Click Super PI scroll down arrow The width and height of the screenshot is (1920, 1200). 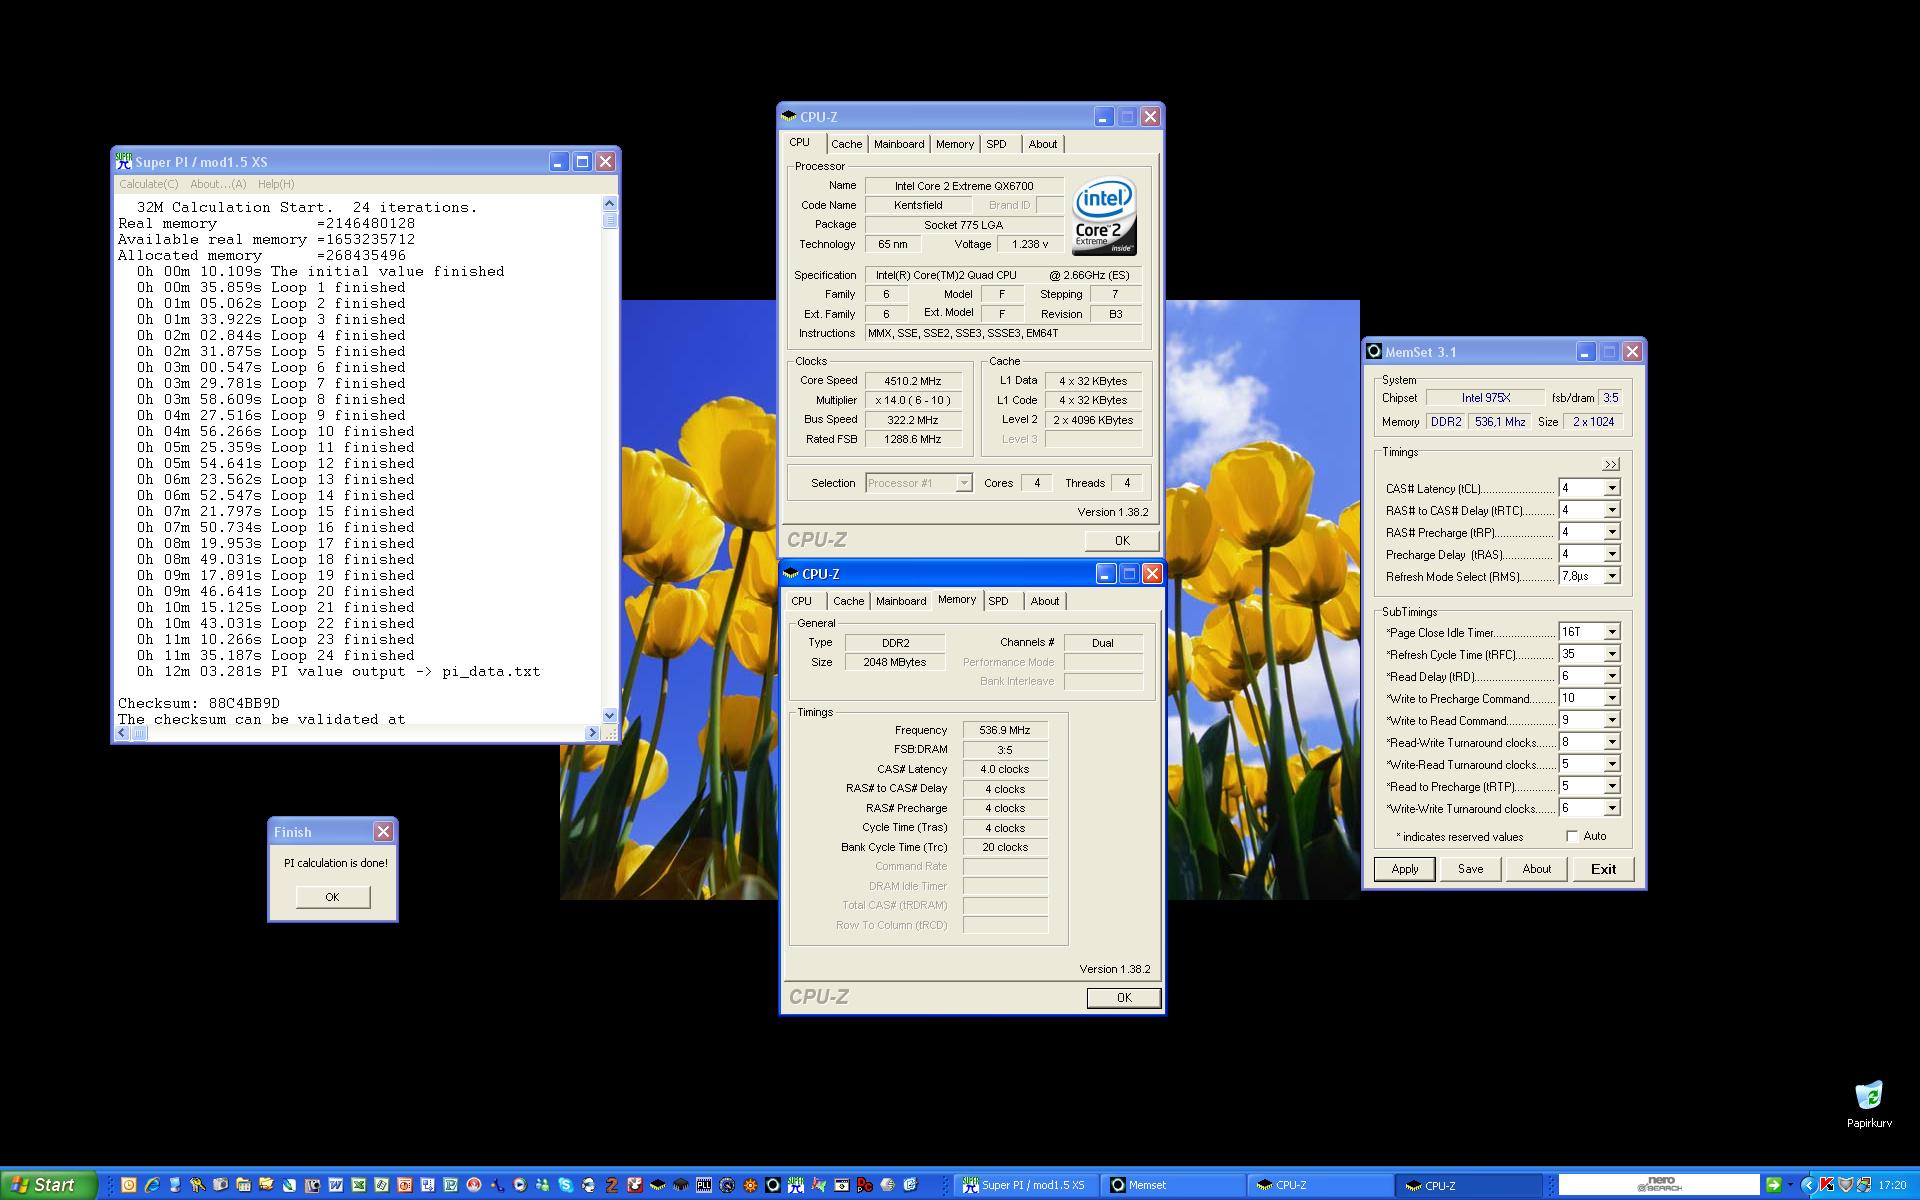coord(610,716)
